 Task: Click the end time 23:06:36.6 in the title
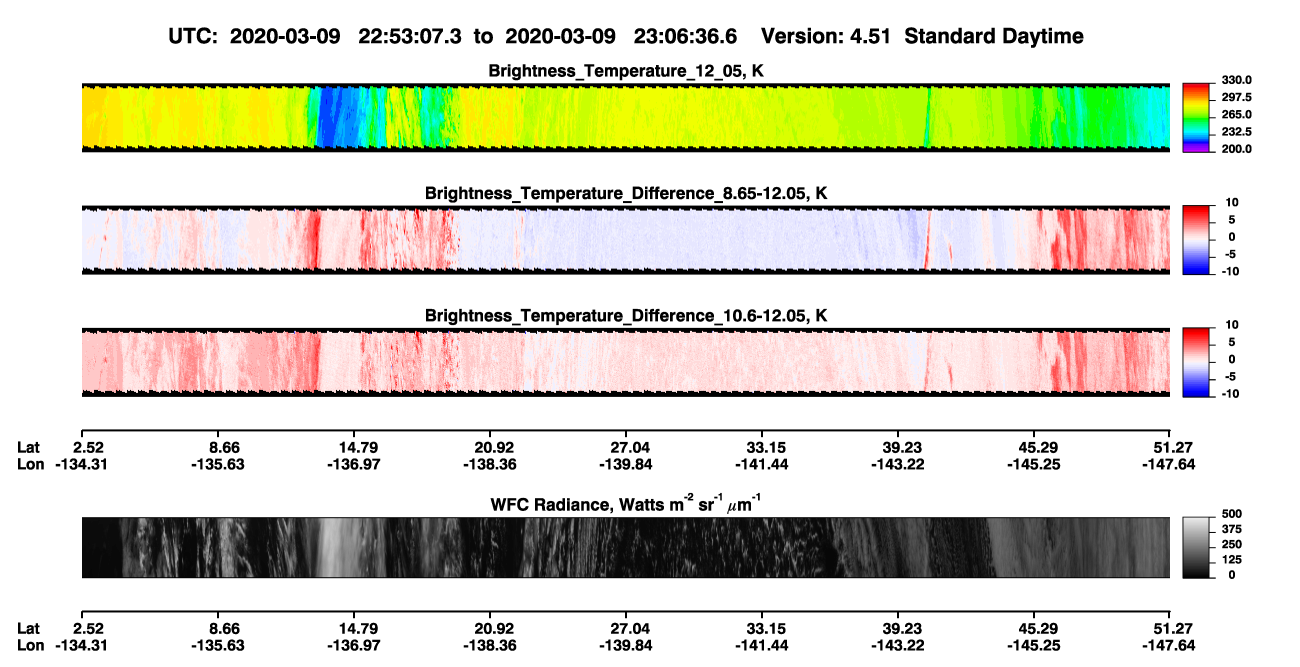[686, 36]
